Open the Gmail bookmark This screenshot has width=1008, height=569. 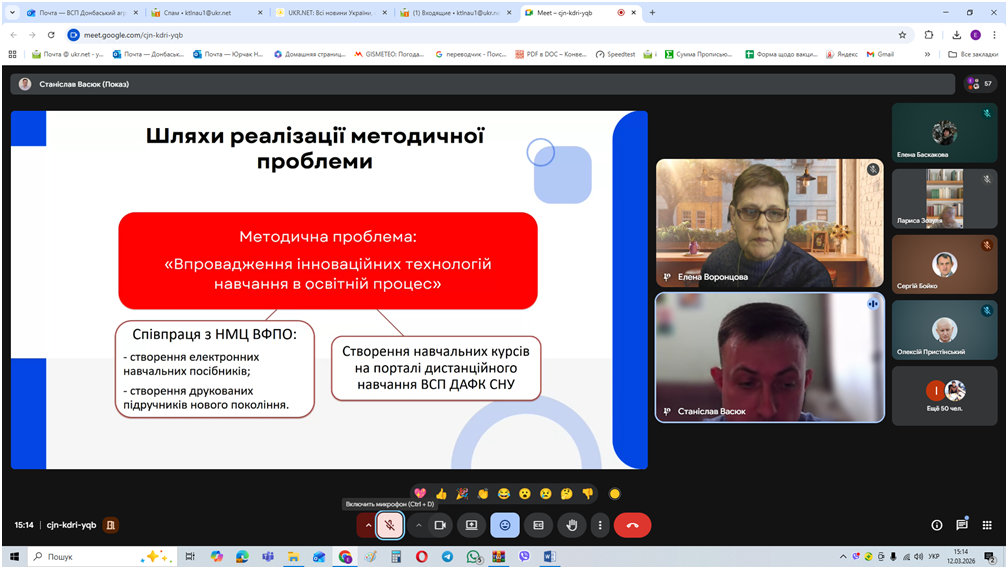[x=880, y=54]
